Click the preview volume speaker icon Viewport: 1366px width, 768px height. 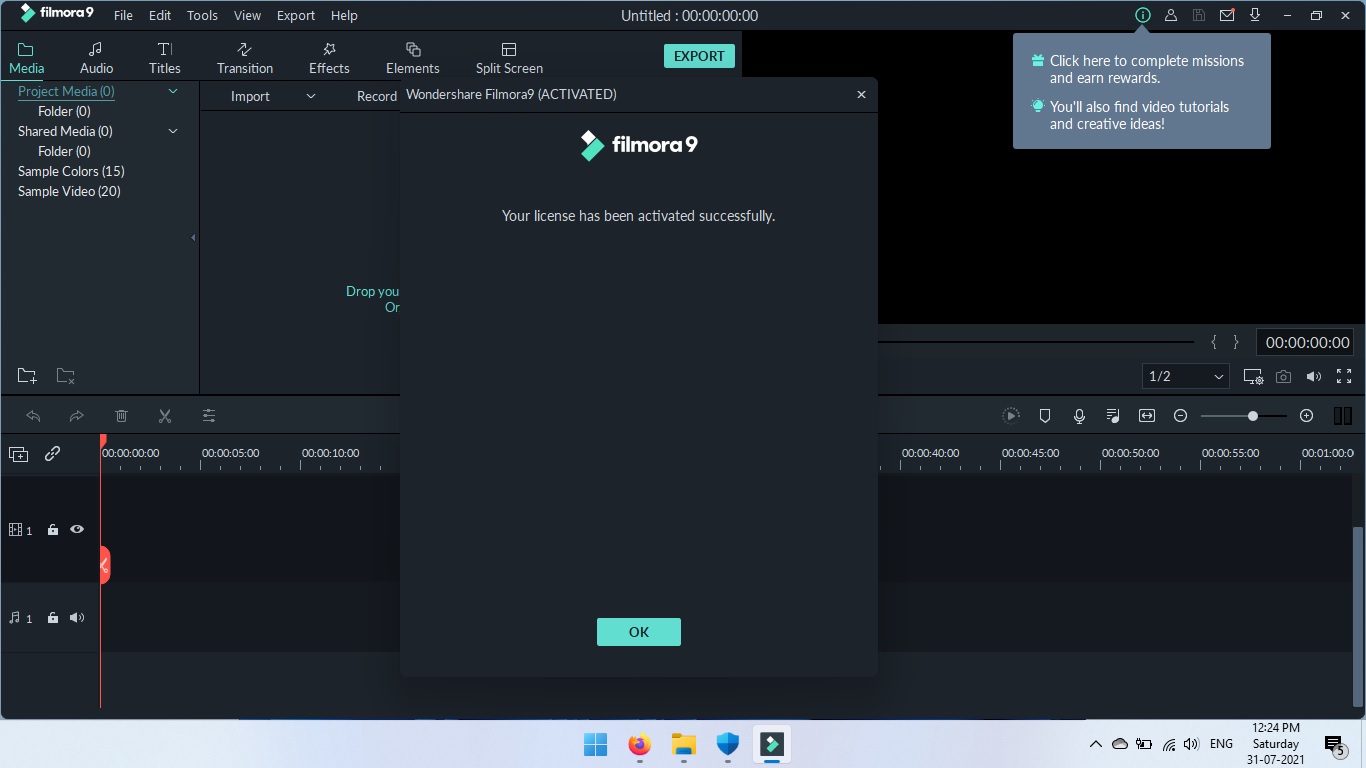click(1314, 376)
